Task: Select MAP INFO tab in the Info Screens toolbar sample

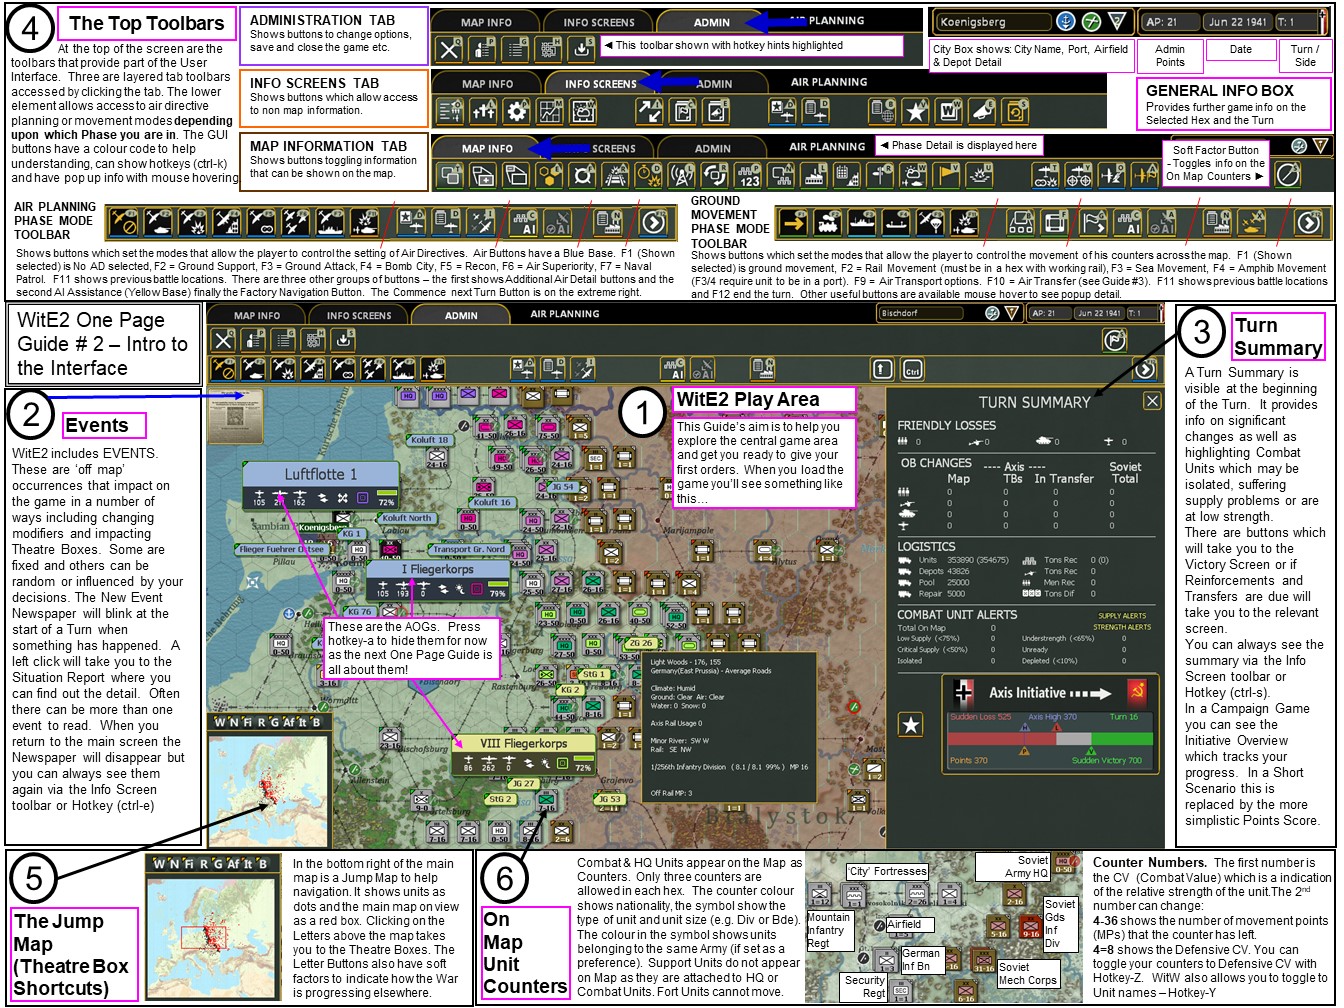Action: point(487,84)
